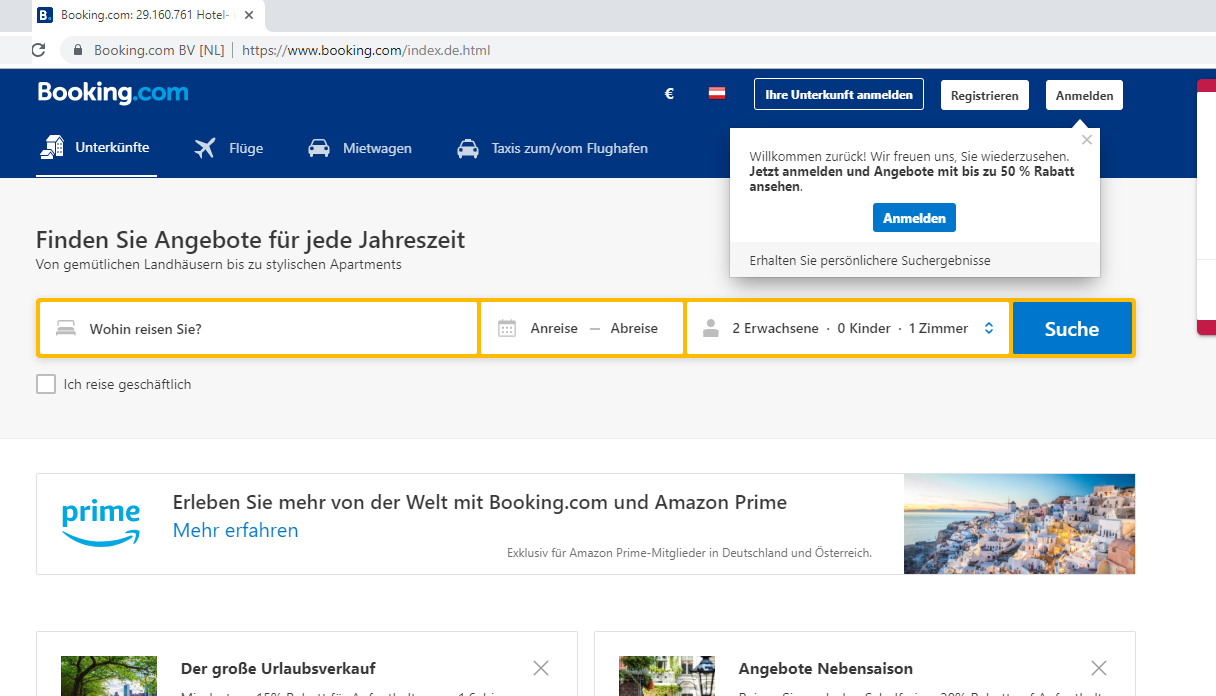The image size is (1216, 696).
Task: Click the Angebote Nebensaison heading
Action: coord(826,668)
